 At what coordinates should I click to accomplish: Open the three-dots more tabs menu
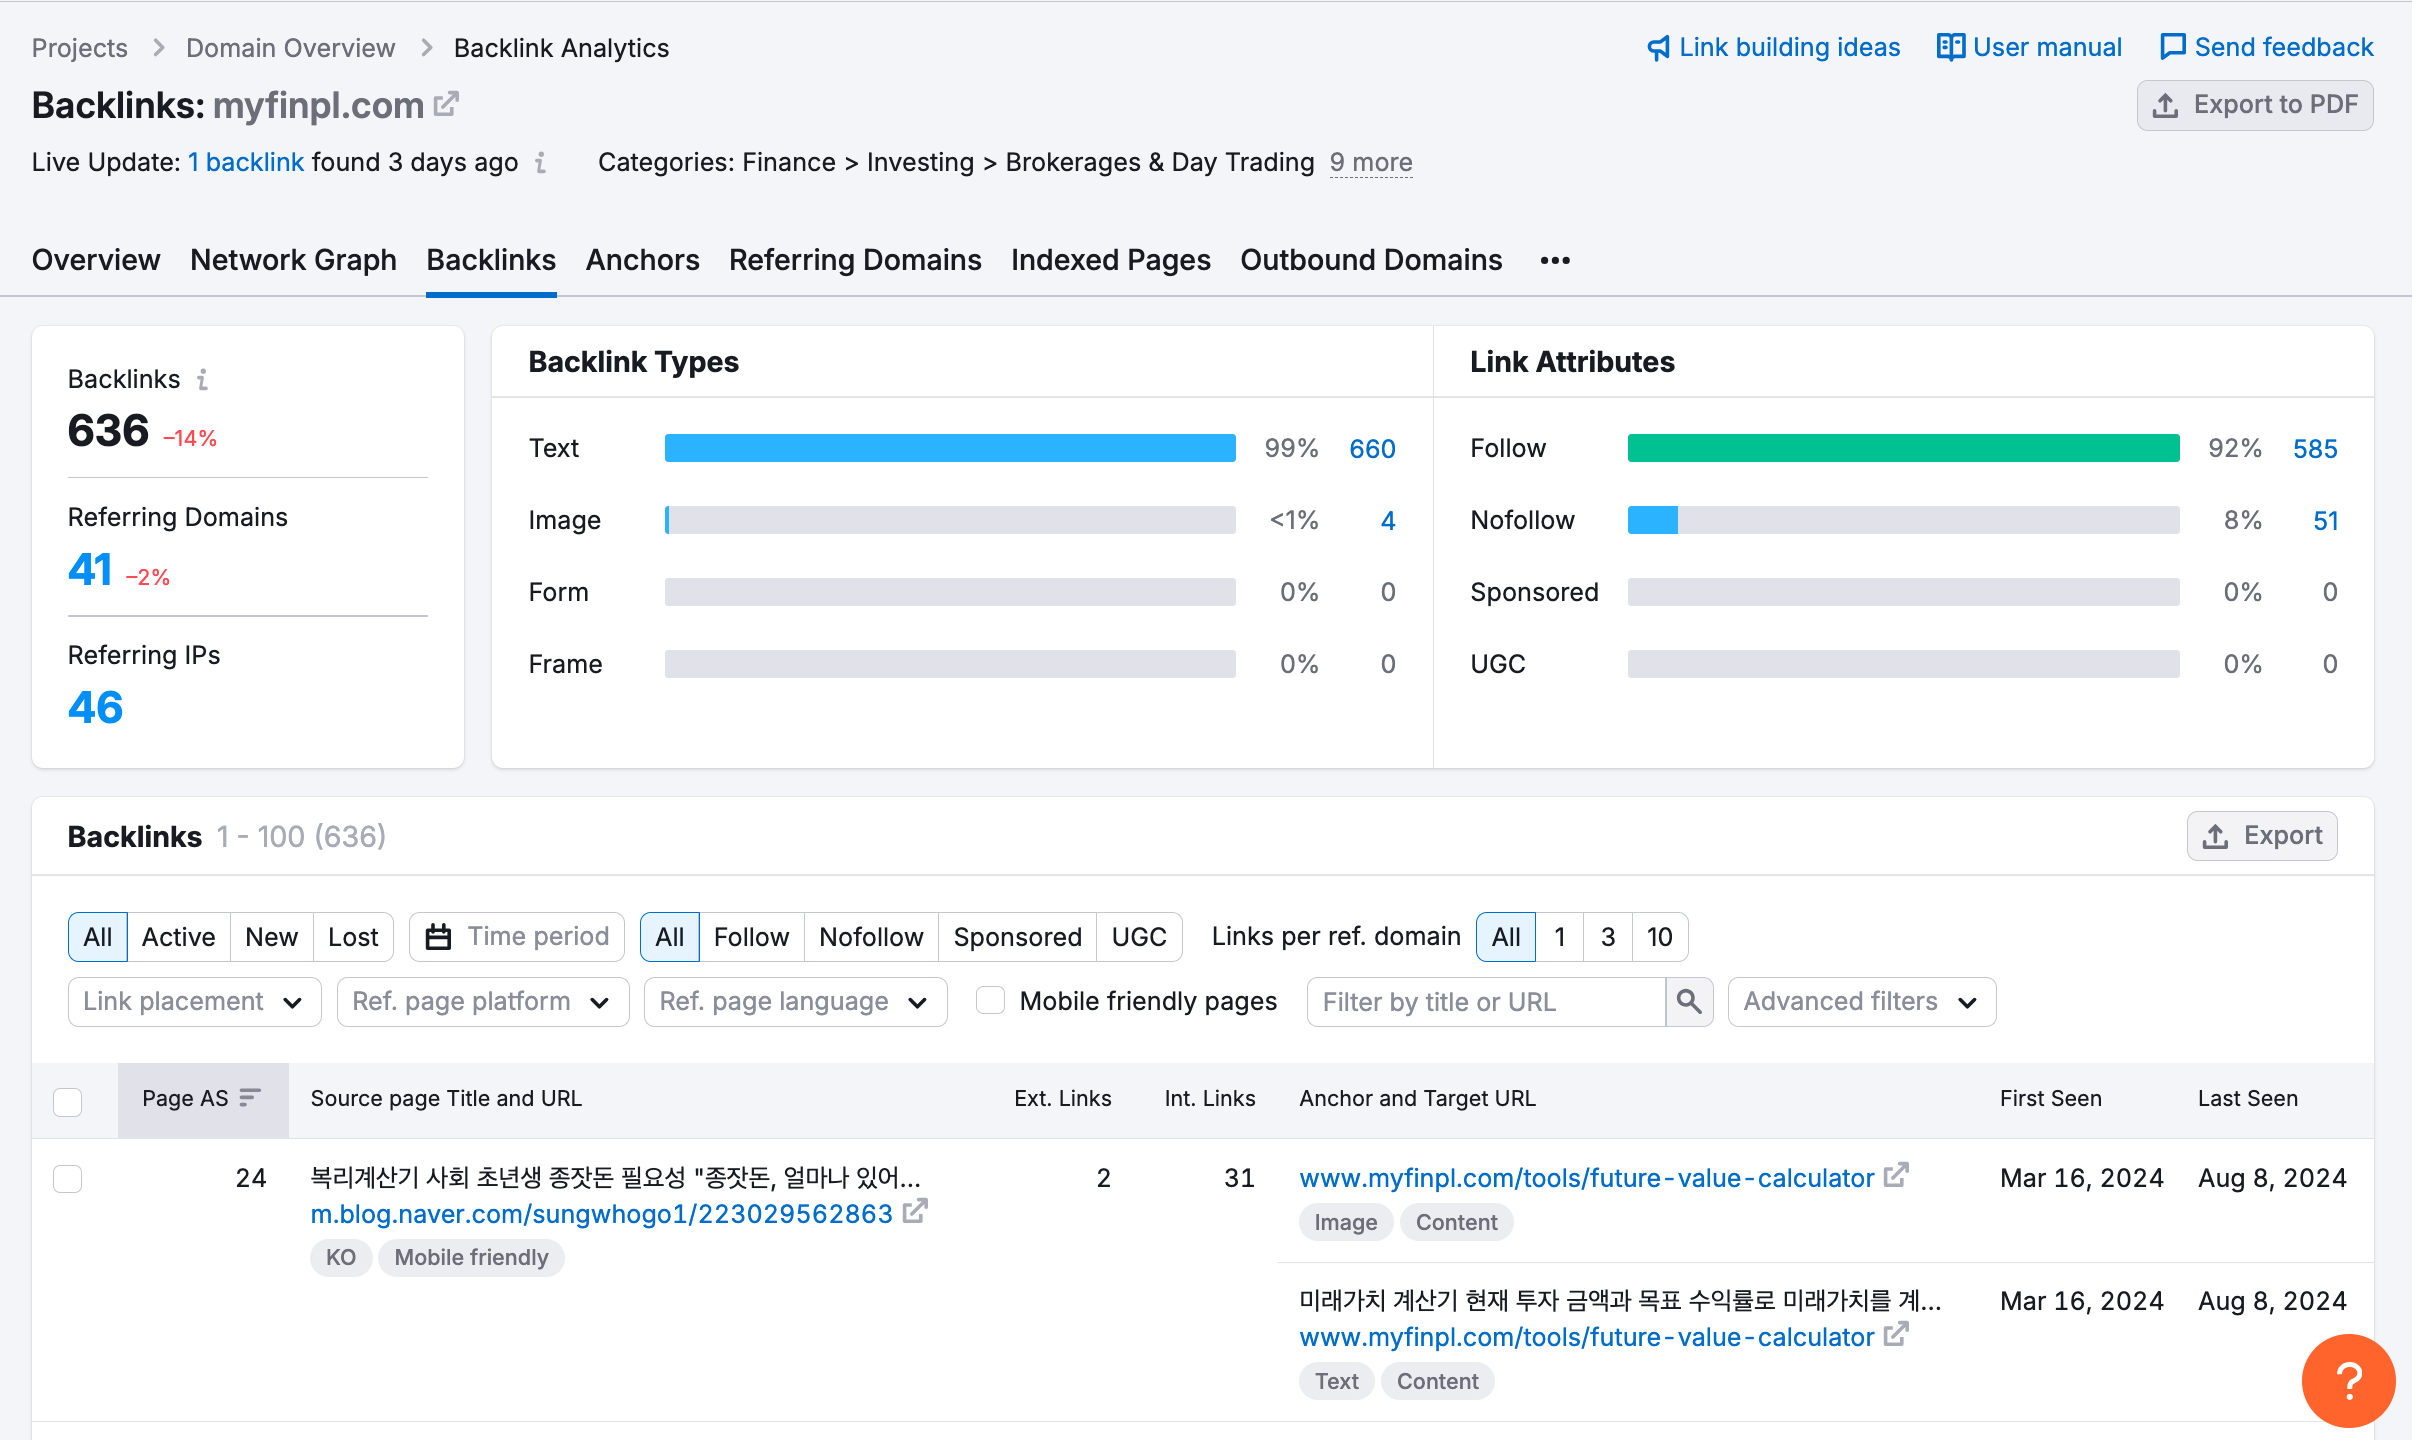pyautogui.click(x=1555, y=261)
